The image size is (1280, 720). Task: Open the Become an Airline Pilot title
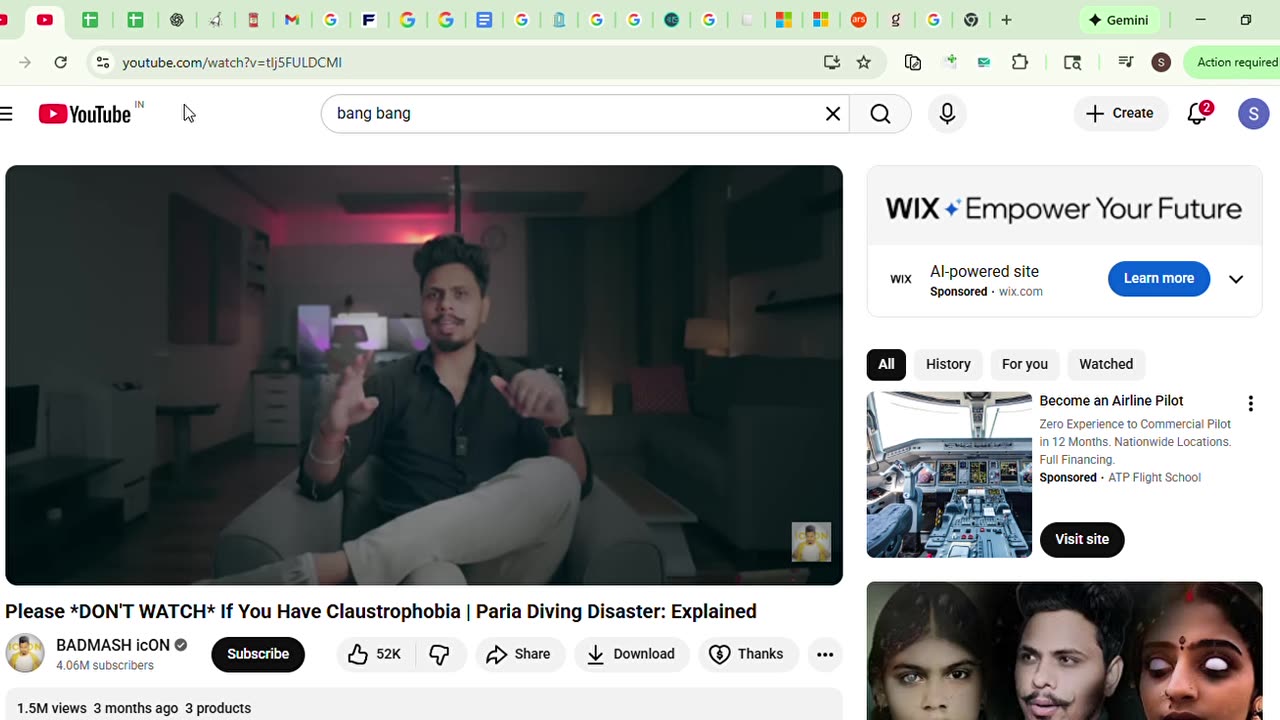(x=1111, y=401)
